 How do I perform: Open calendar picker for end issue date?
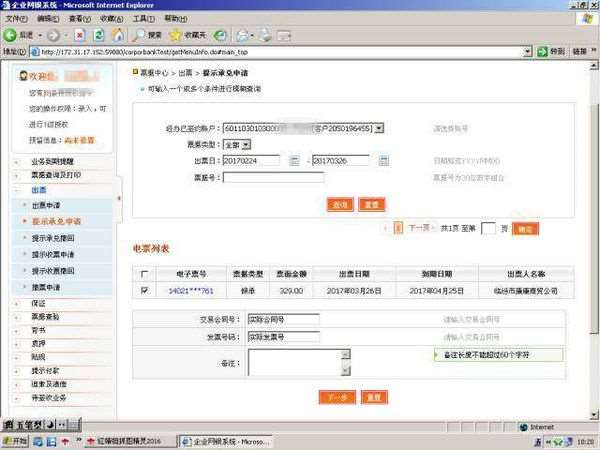[x=384, y=160]
